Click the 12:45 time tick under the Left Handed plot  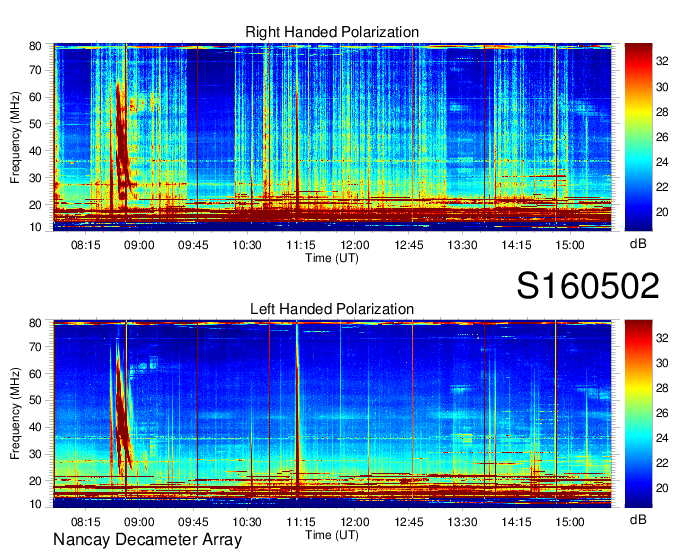point(409,522)
